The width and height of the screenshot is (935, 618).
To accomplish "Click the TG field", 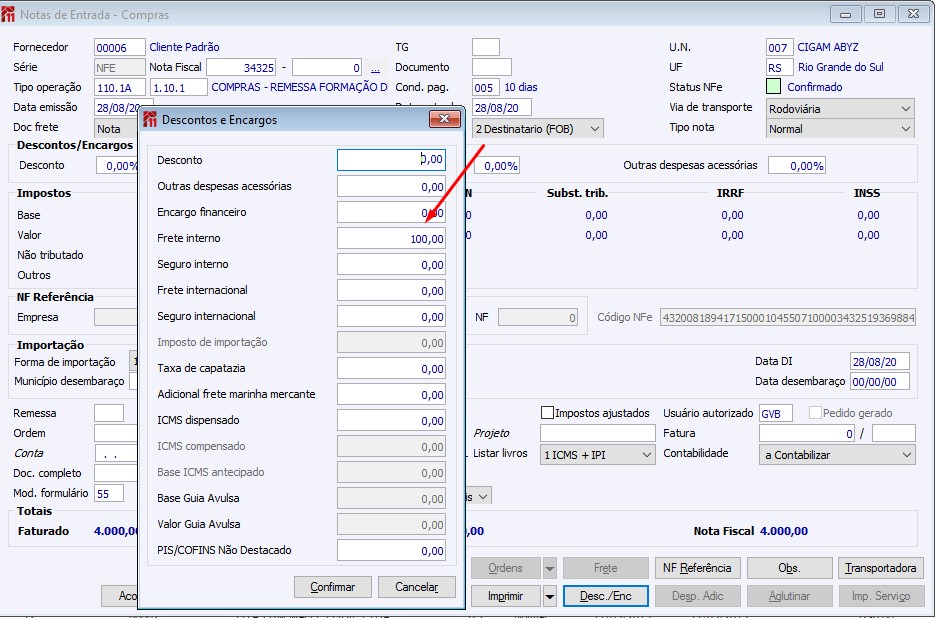I will coord(485,47).
